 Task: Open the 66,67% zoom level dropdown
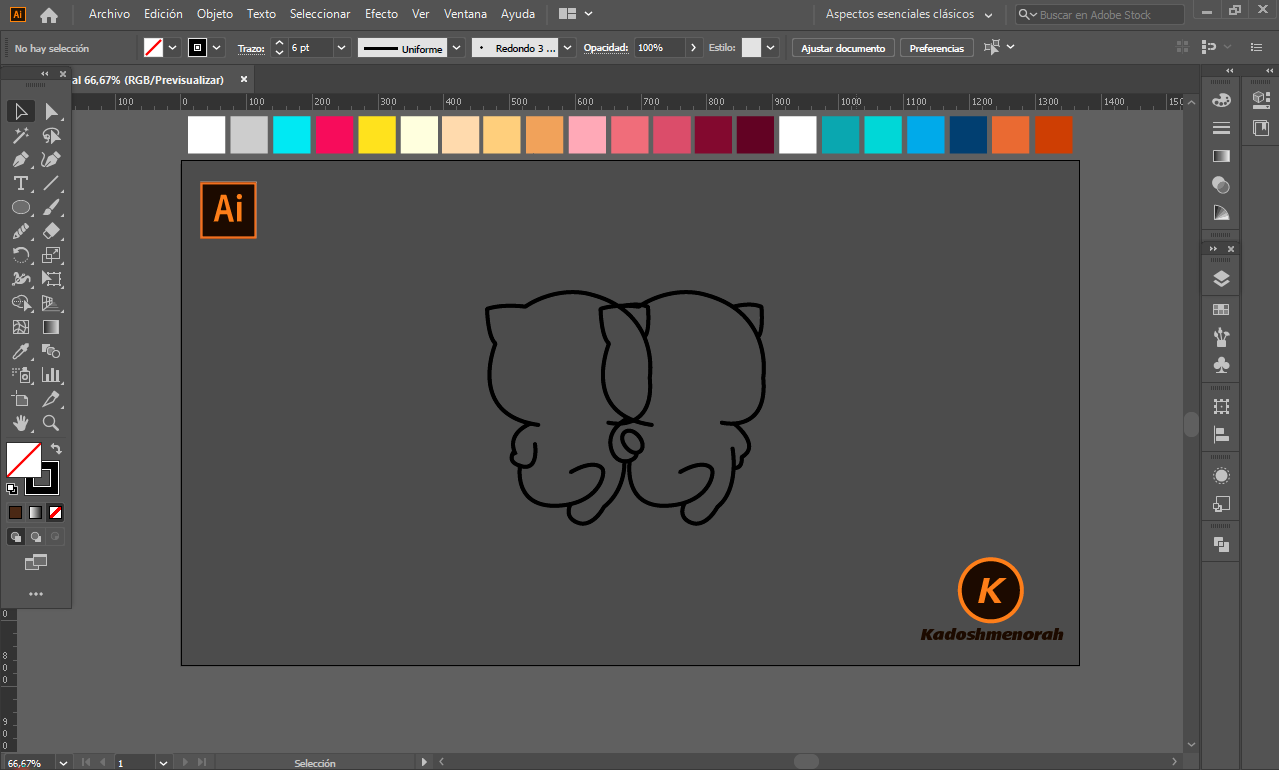coord(63,763)
